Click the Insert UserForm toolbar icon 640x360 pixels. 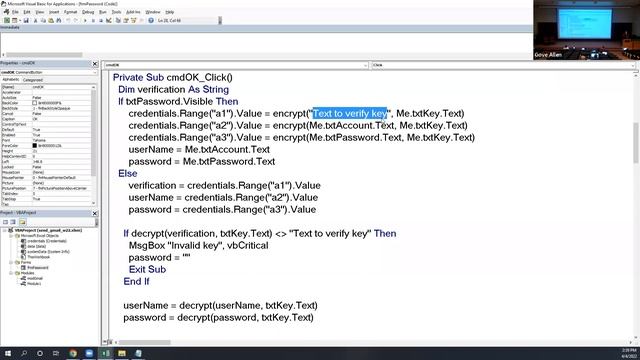[15, 20]
